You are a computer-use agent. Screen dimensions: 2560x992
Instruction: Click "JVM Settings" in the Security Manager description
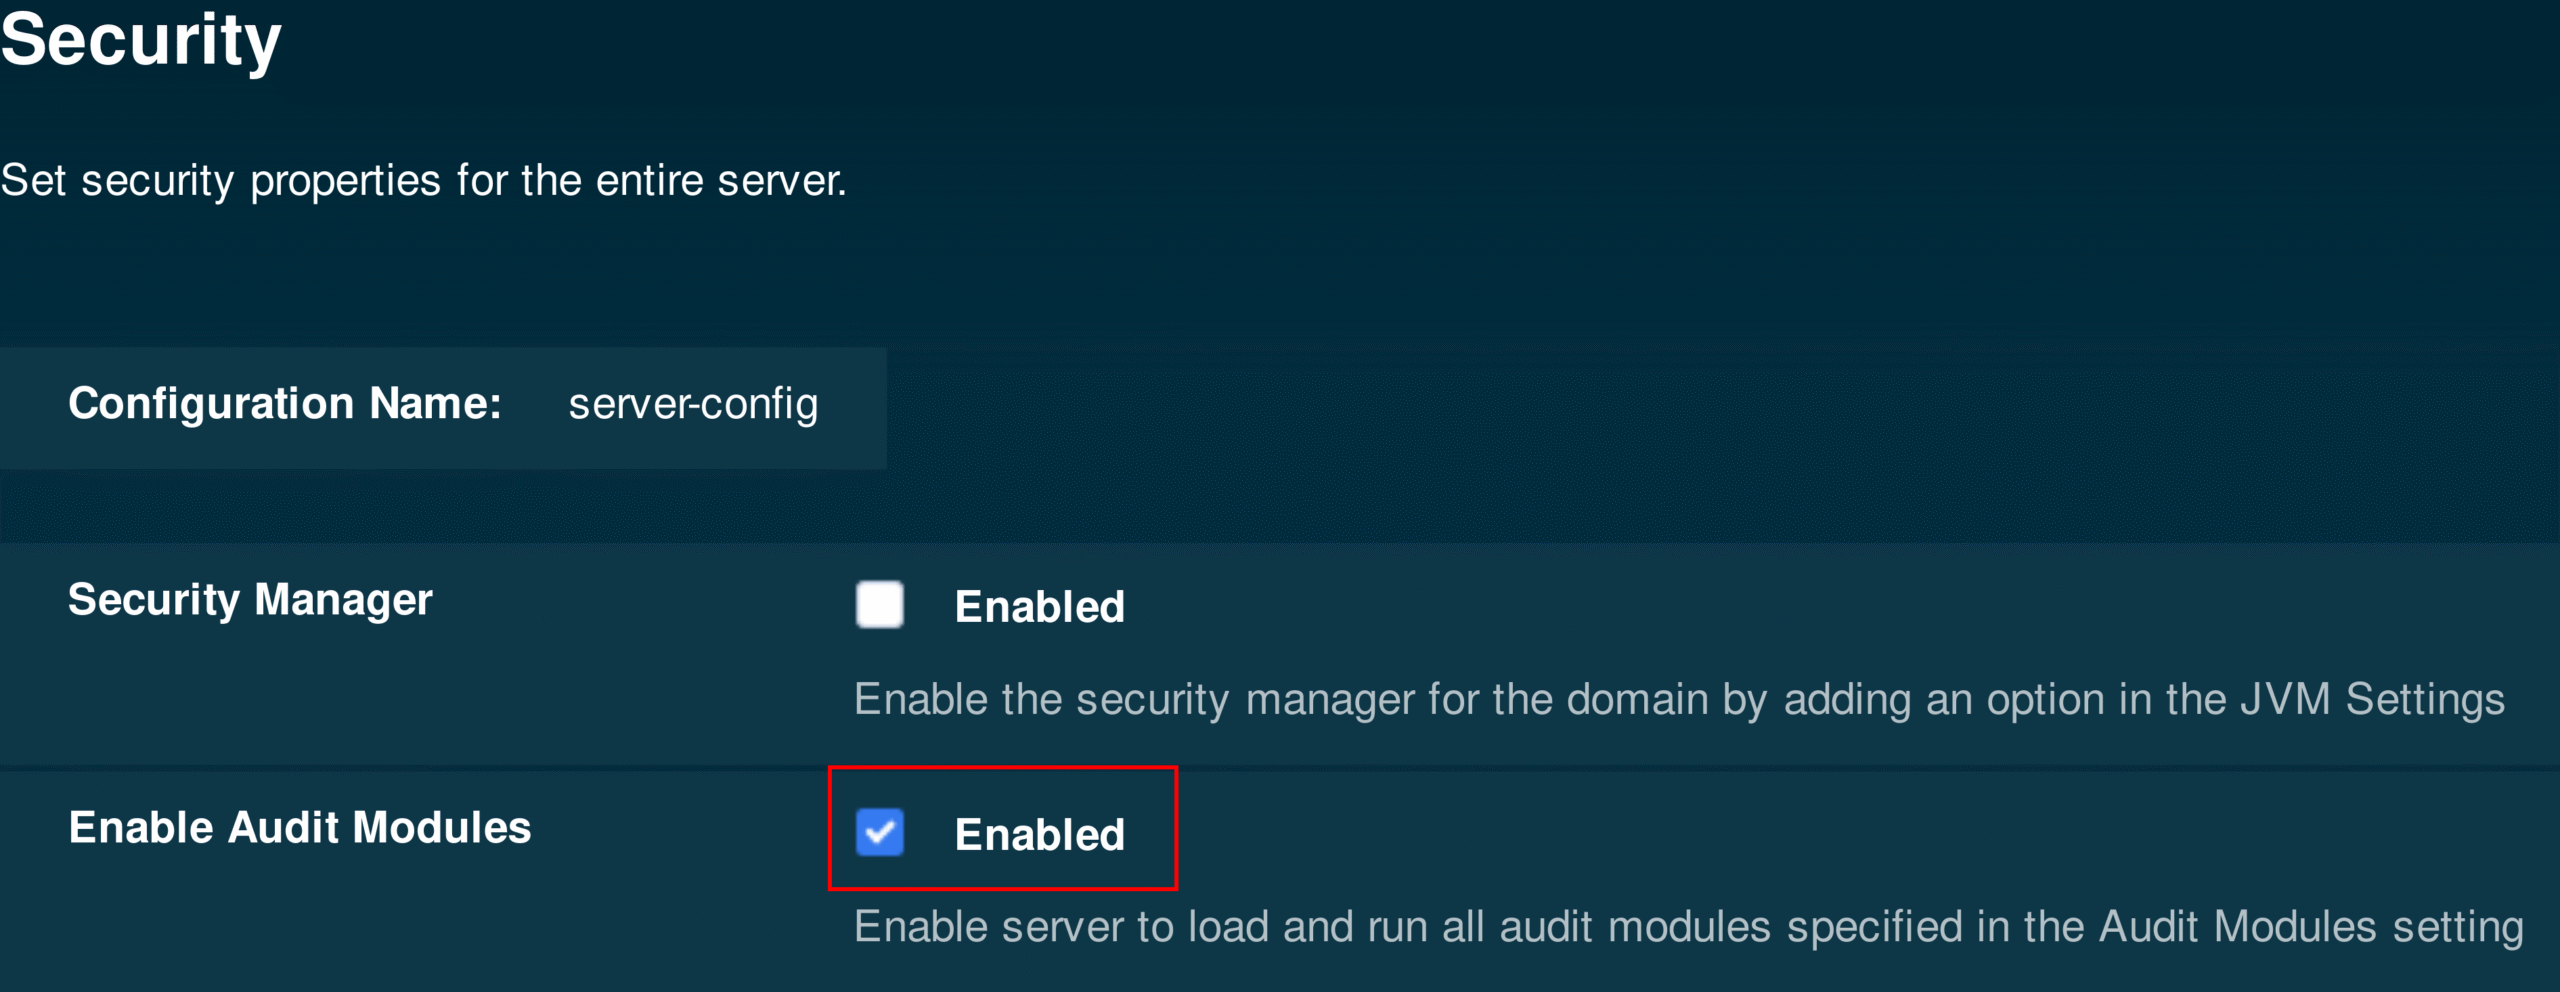click(2371, 700)
